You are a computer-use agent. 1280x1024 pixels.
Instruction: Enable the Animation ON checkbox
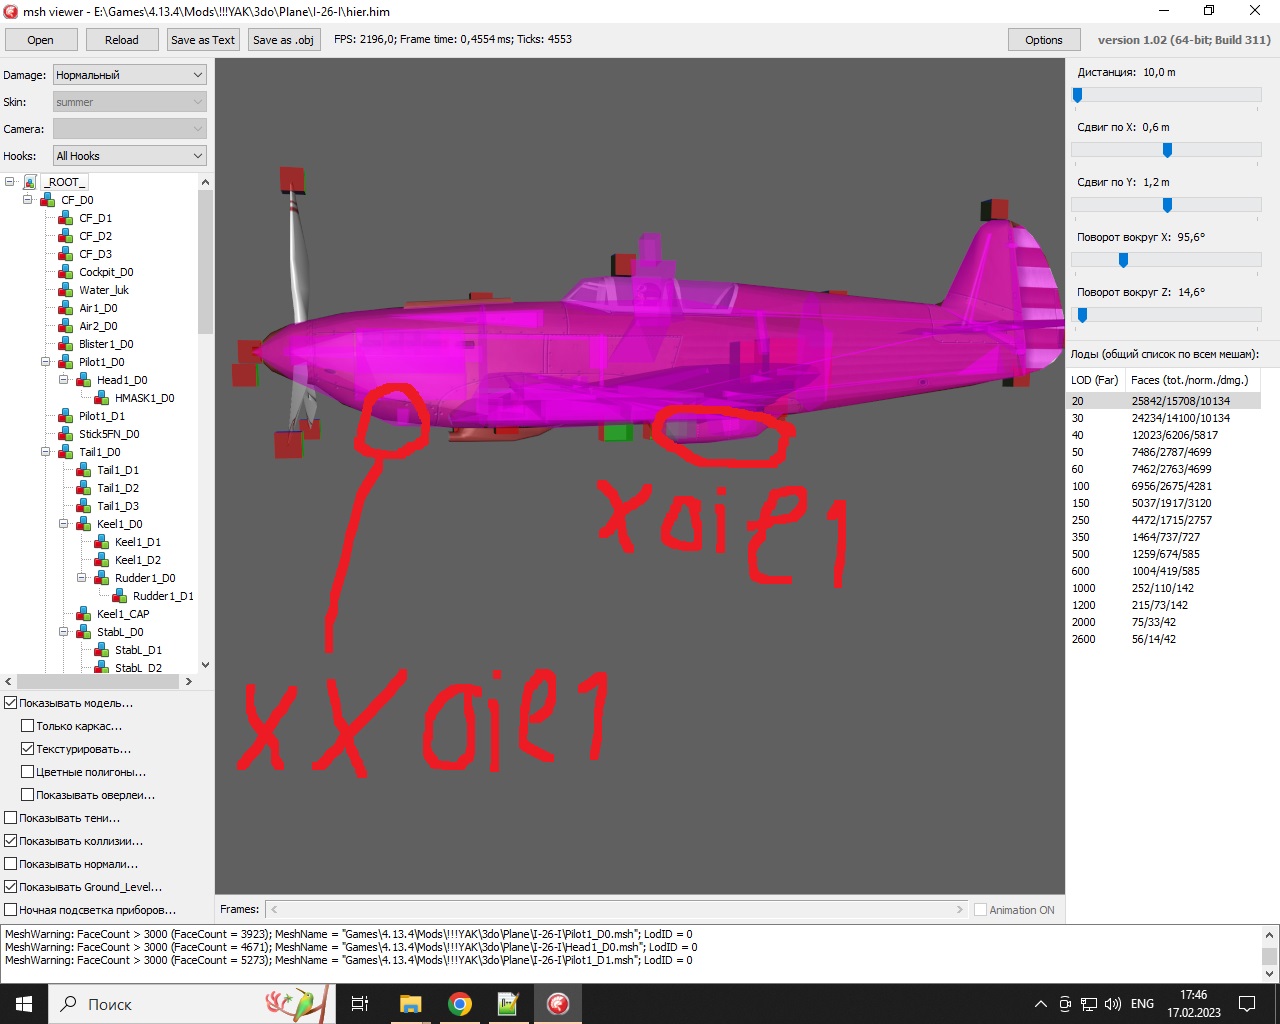981,910
